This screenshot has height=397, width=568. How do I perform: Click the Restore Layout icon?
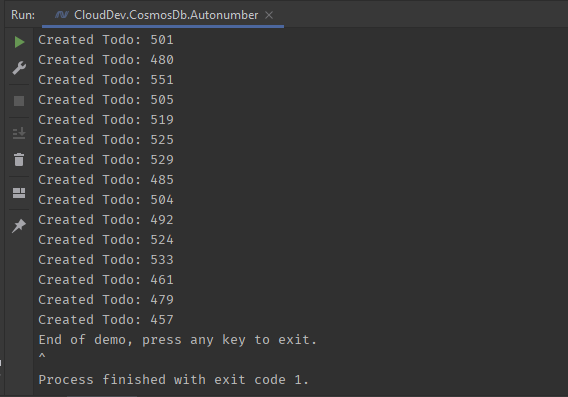(x=19, y=193)
